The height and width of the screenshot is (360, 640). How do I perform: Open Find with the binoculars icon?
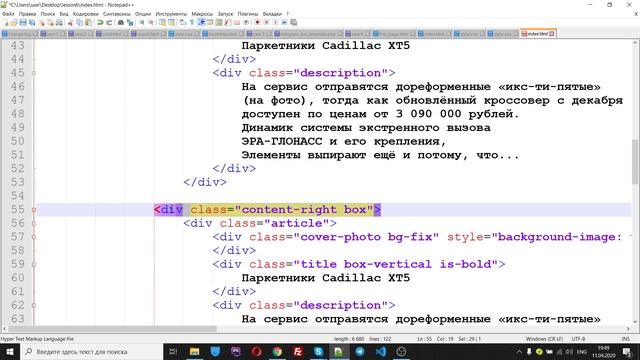point(121,22)
